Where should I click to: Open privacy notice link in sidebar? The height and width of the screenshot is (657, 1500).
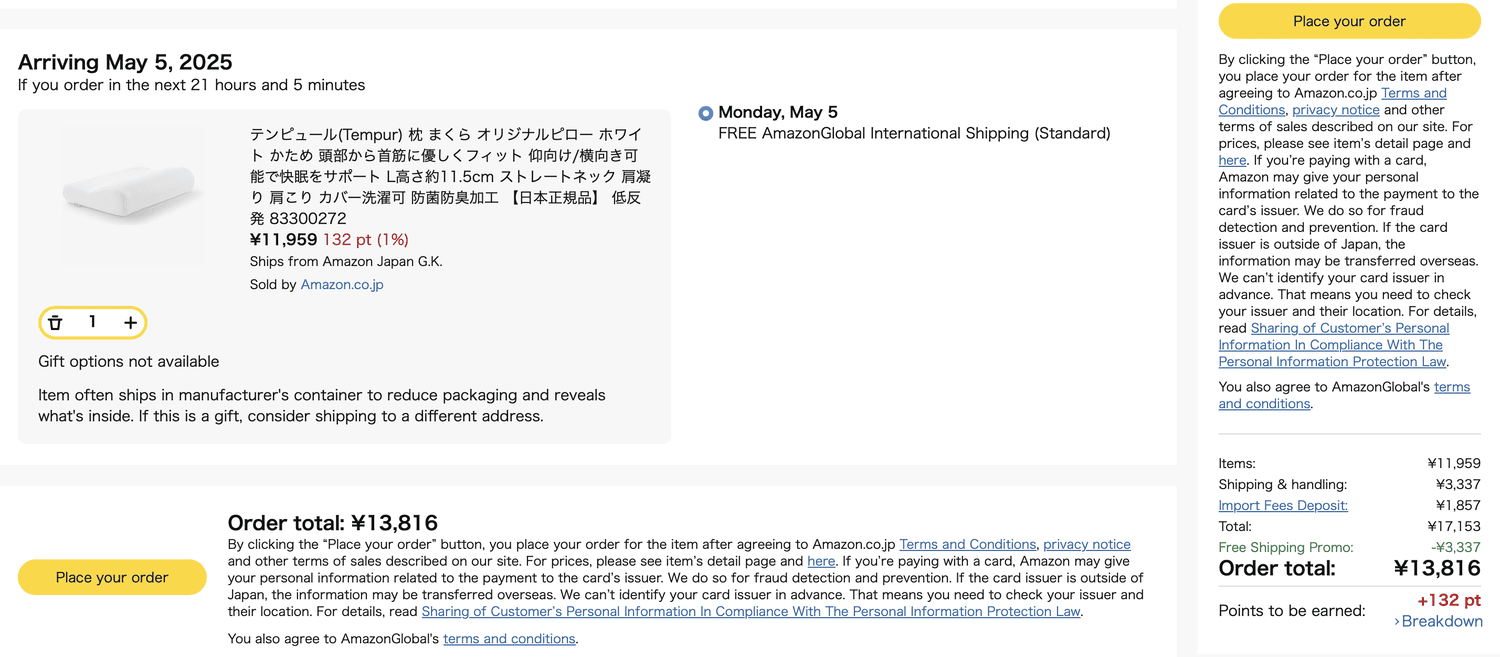click(1335, 110)
